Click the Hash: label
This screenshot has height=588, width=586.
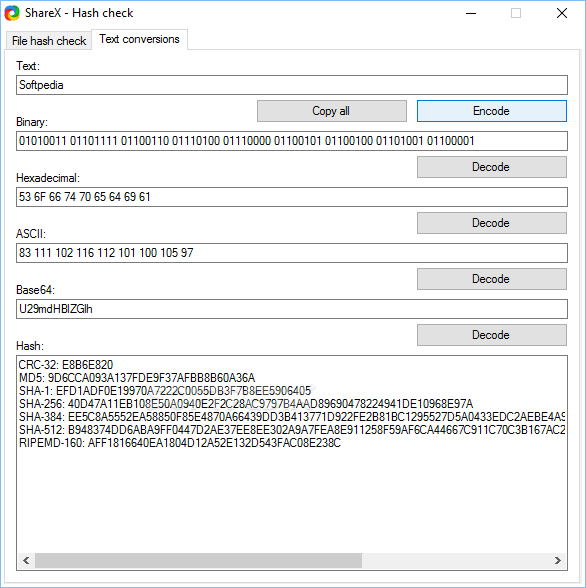pyautogui.click(x=30, y=346)
